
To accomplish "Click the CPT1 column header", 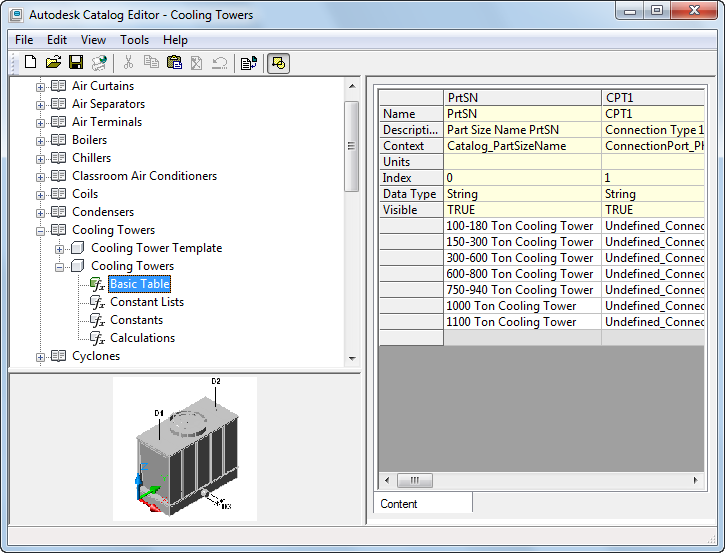I will (x=653, y=98).
